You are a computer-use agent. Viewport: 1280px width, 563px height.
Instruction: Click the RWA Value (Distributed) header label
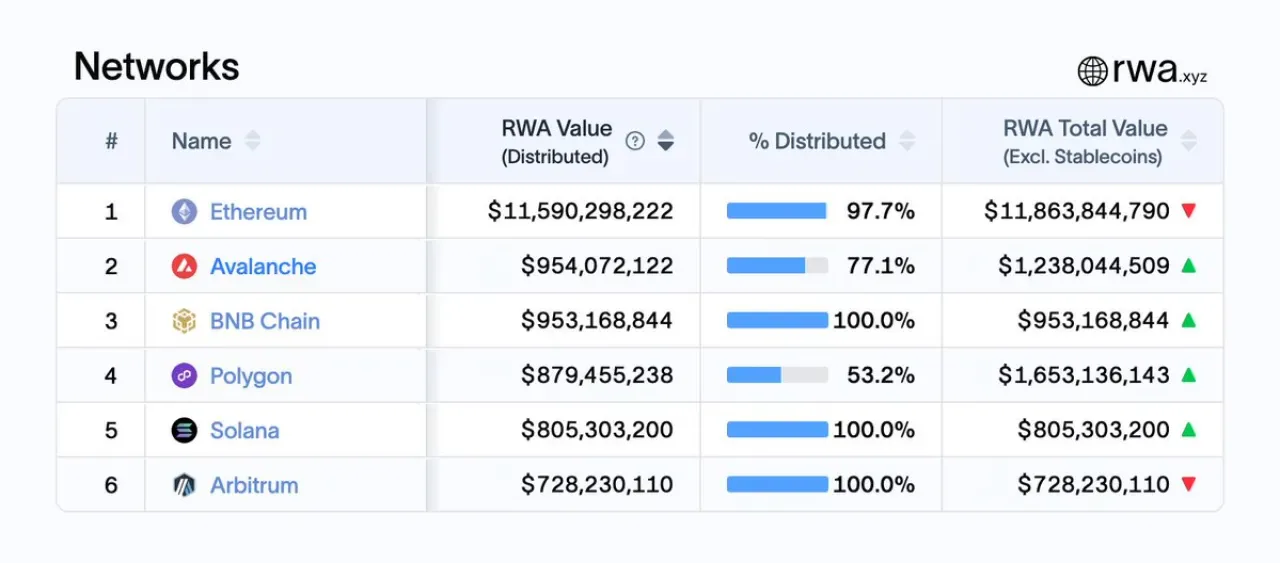[x=556, y=142]
